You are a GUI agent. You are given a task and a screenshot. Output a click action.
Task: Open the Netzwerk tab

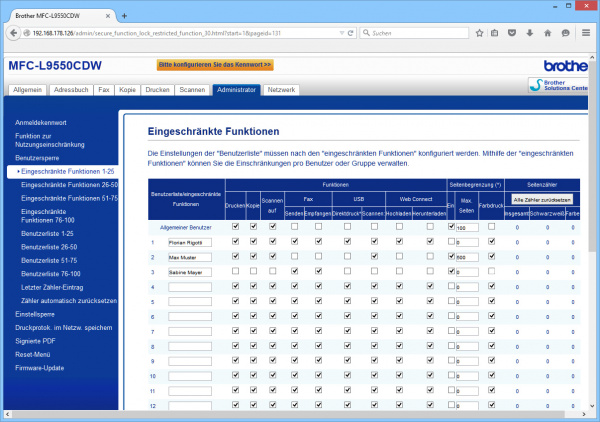281,90
